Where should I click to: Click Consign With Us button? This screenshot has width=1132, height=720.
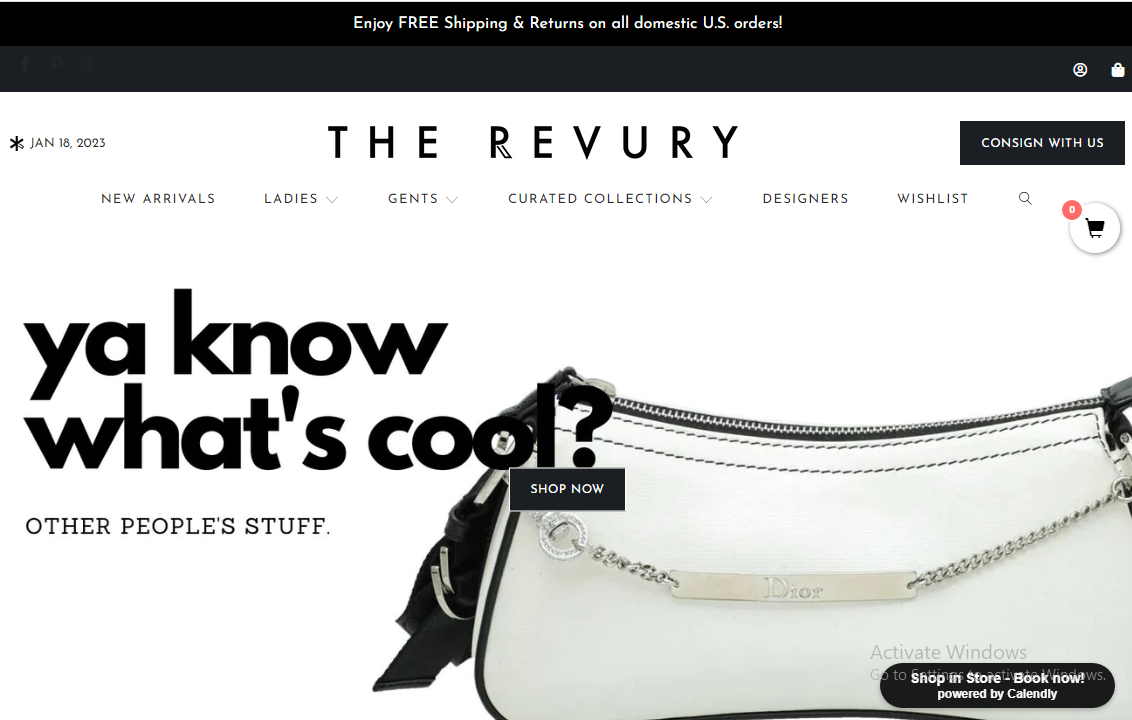pos(1042,143)
